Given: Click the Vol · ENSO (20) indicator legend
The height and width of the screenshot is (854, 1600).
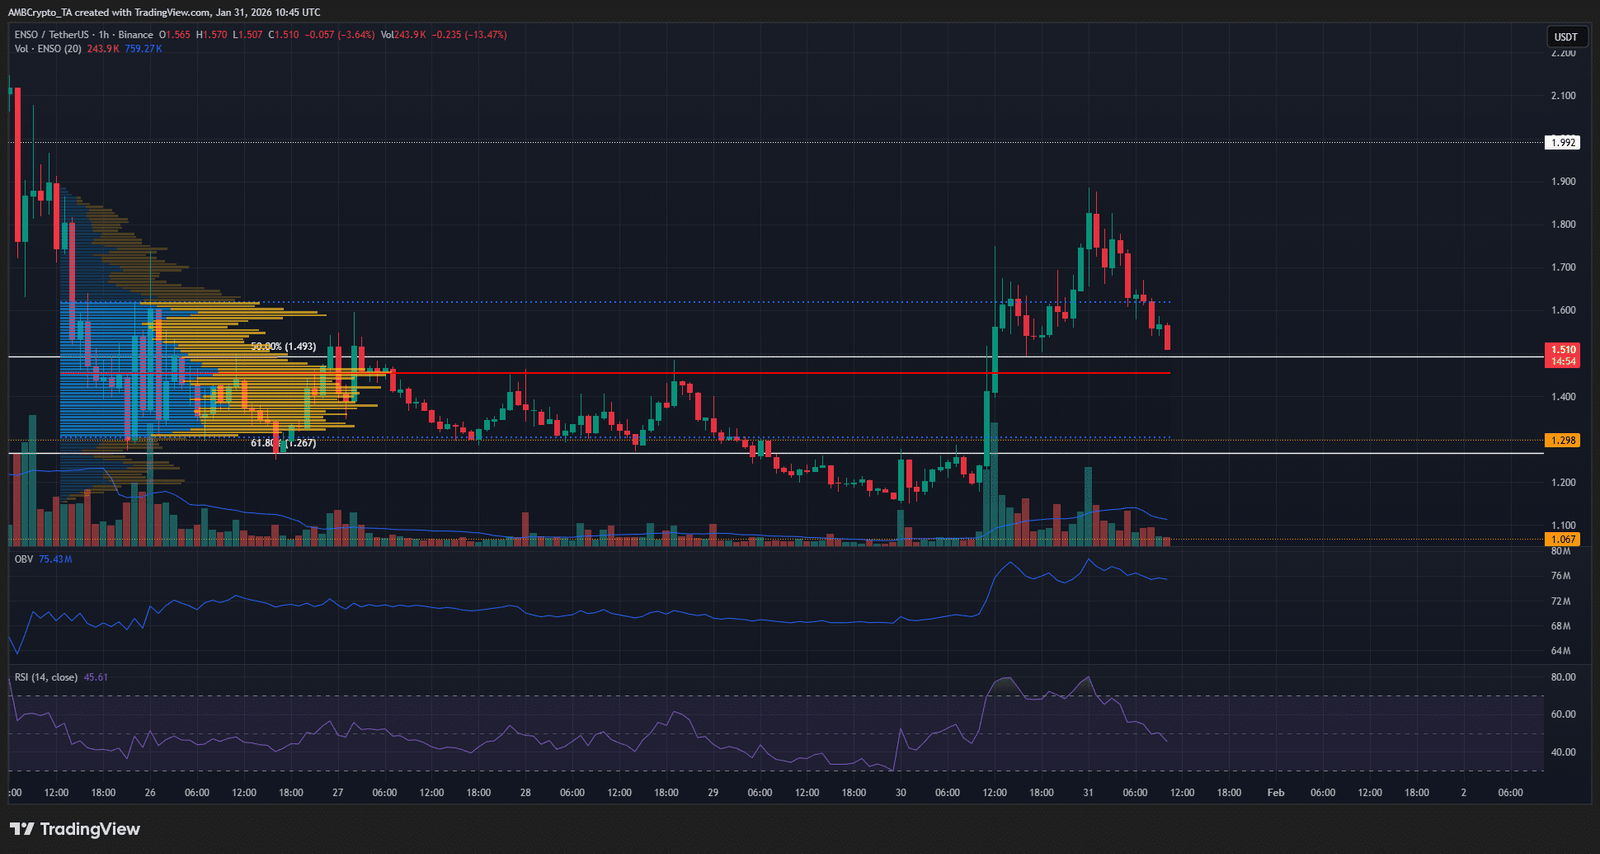Looking at the screenshot, I should (x=48, y=49).
